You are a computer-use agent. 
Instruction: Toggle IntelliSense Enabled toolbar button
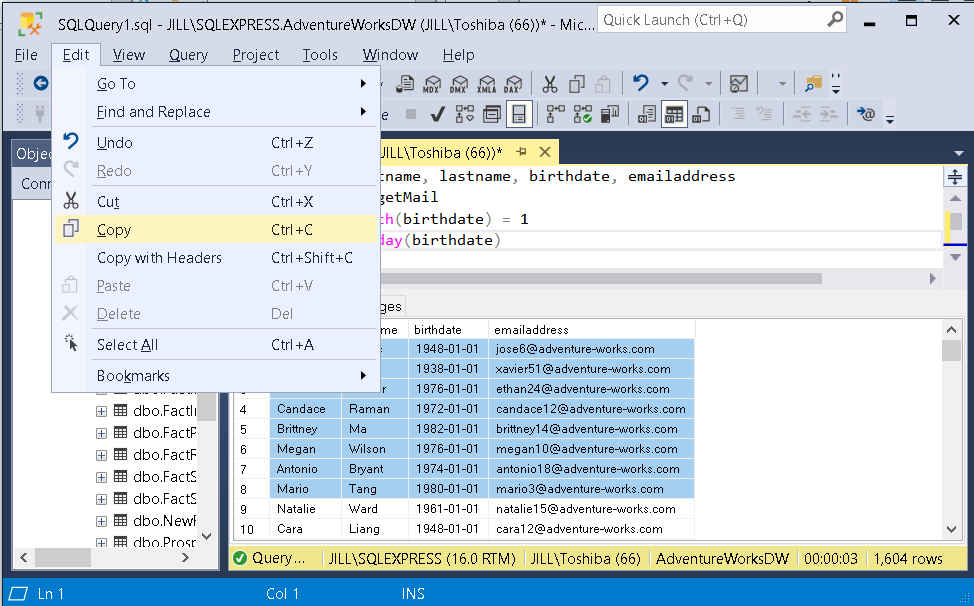(x=519, y=114)
